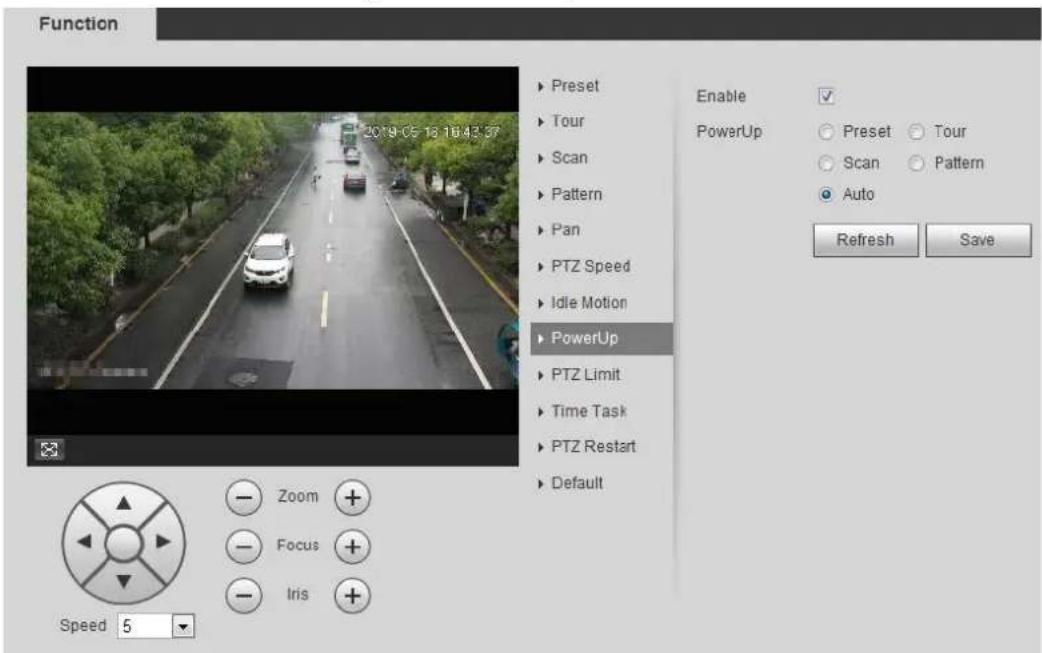Switch to the Function tab

click(x=79, y=24)
